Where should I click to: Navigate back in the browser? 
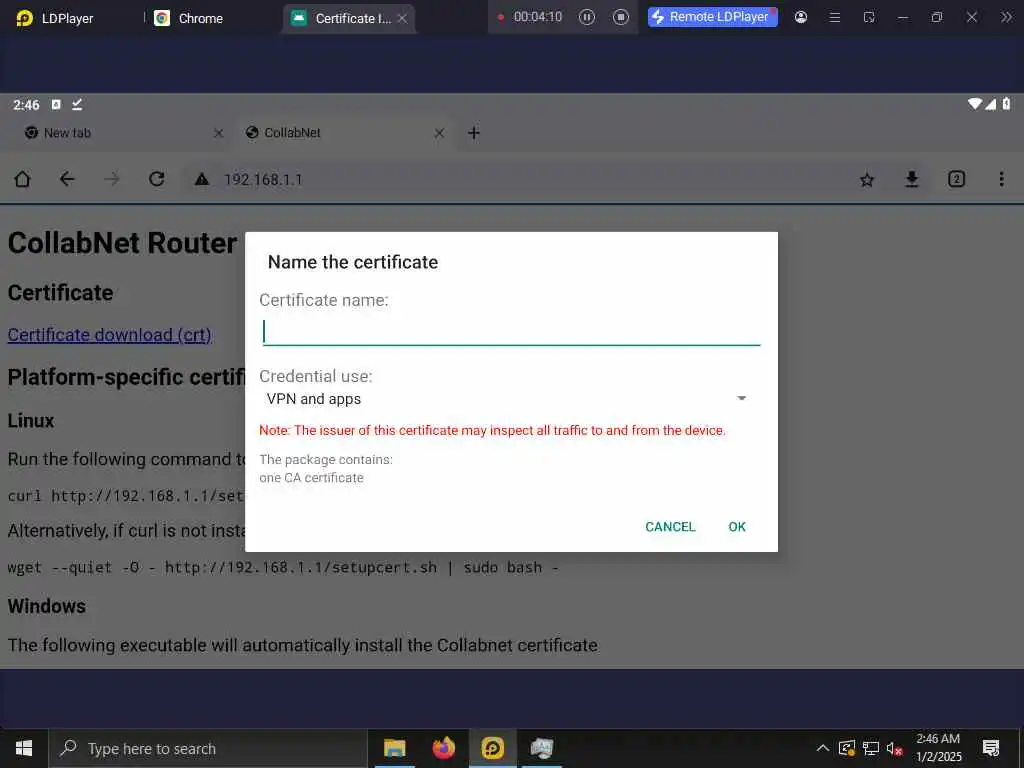point(67,179)
